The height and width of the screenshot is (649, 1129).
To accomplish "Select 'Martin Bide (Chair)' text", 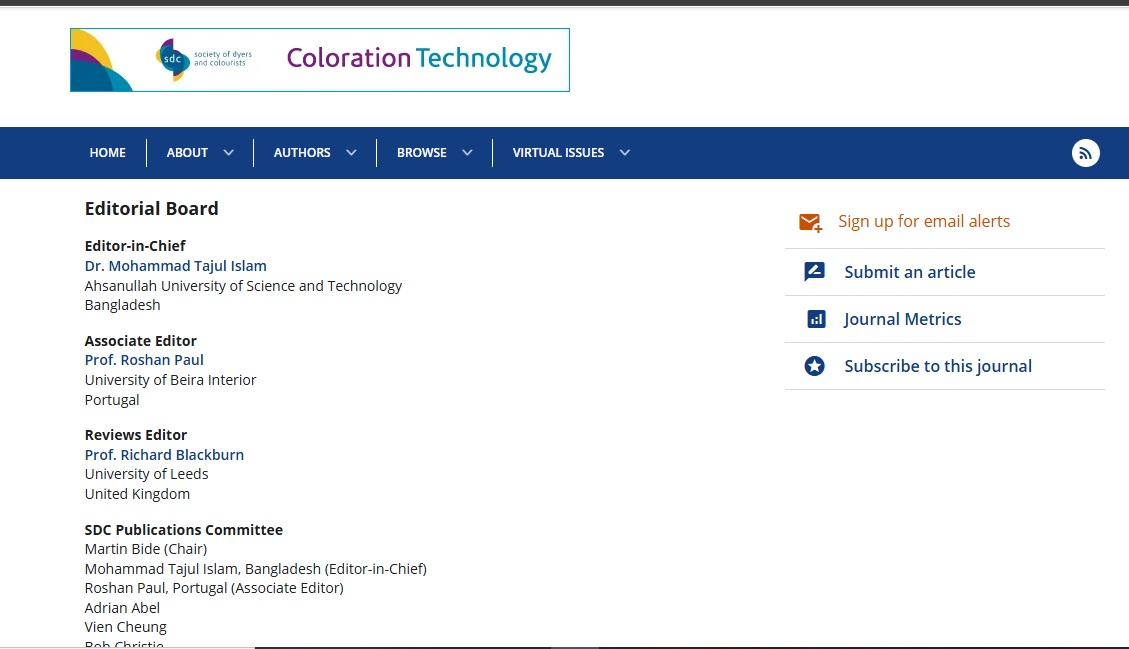I will pyautogui.click(x=145, y=549).
